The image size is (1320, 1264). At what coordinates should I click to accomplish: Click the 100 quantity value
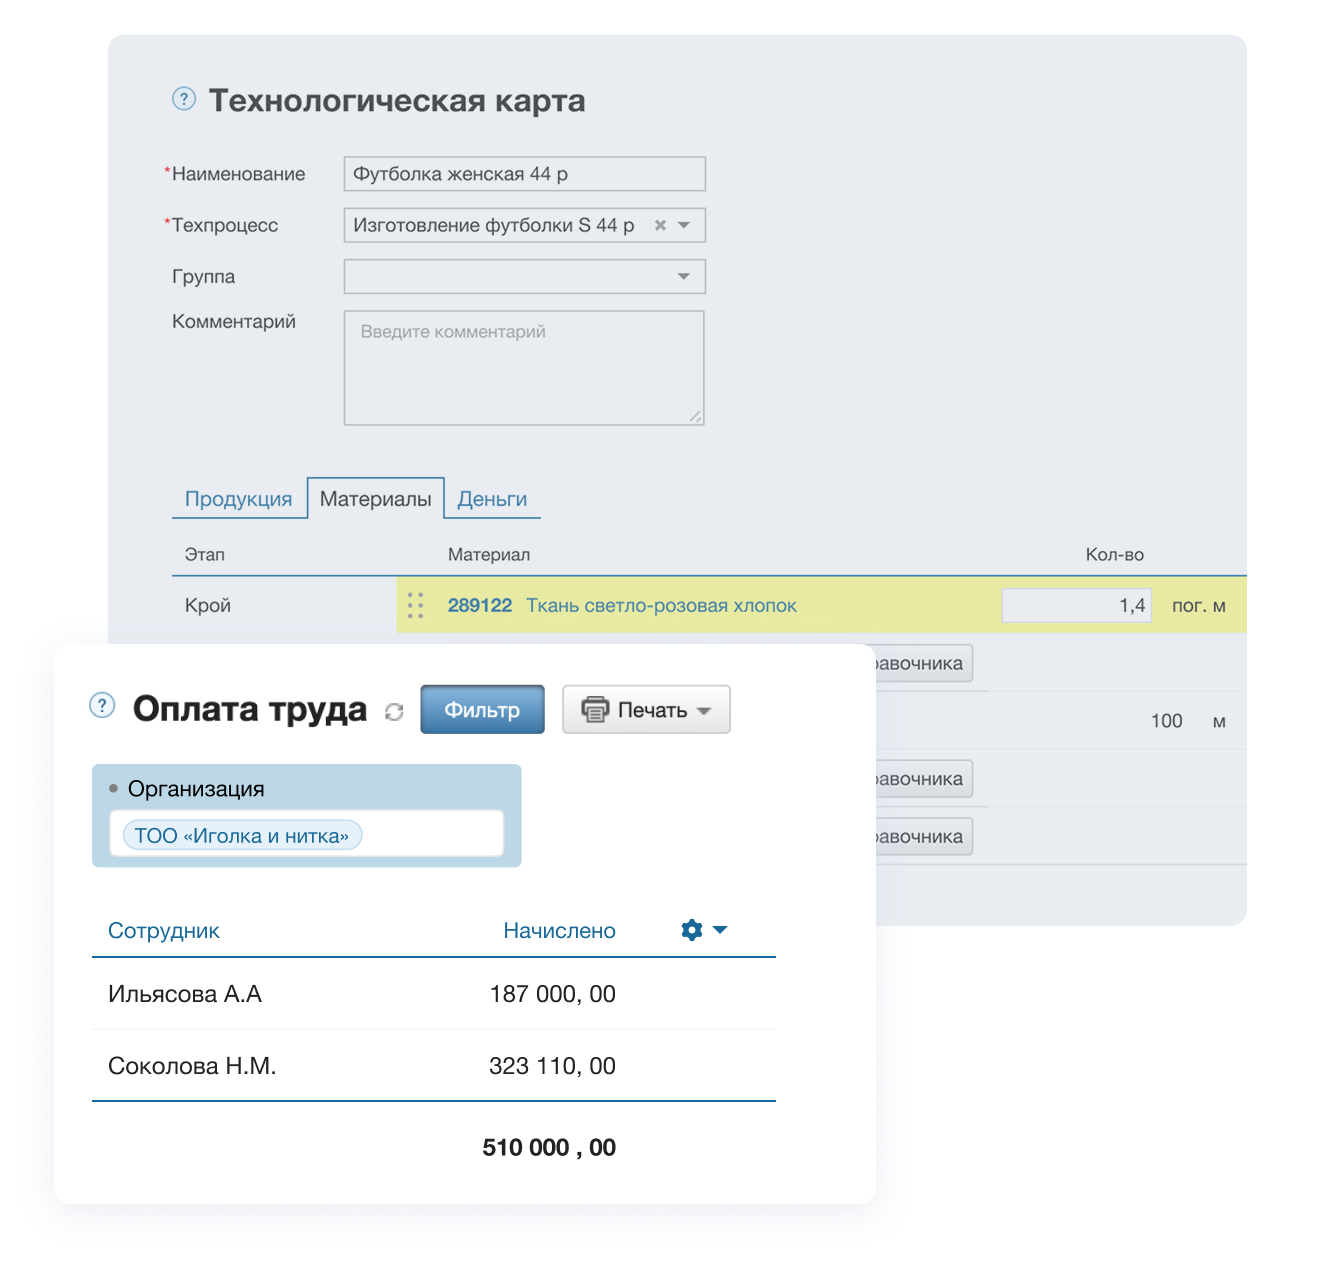tap(1166, 721)
